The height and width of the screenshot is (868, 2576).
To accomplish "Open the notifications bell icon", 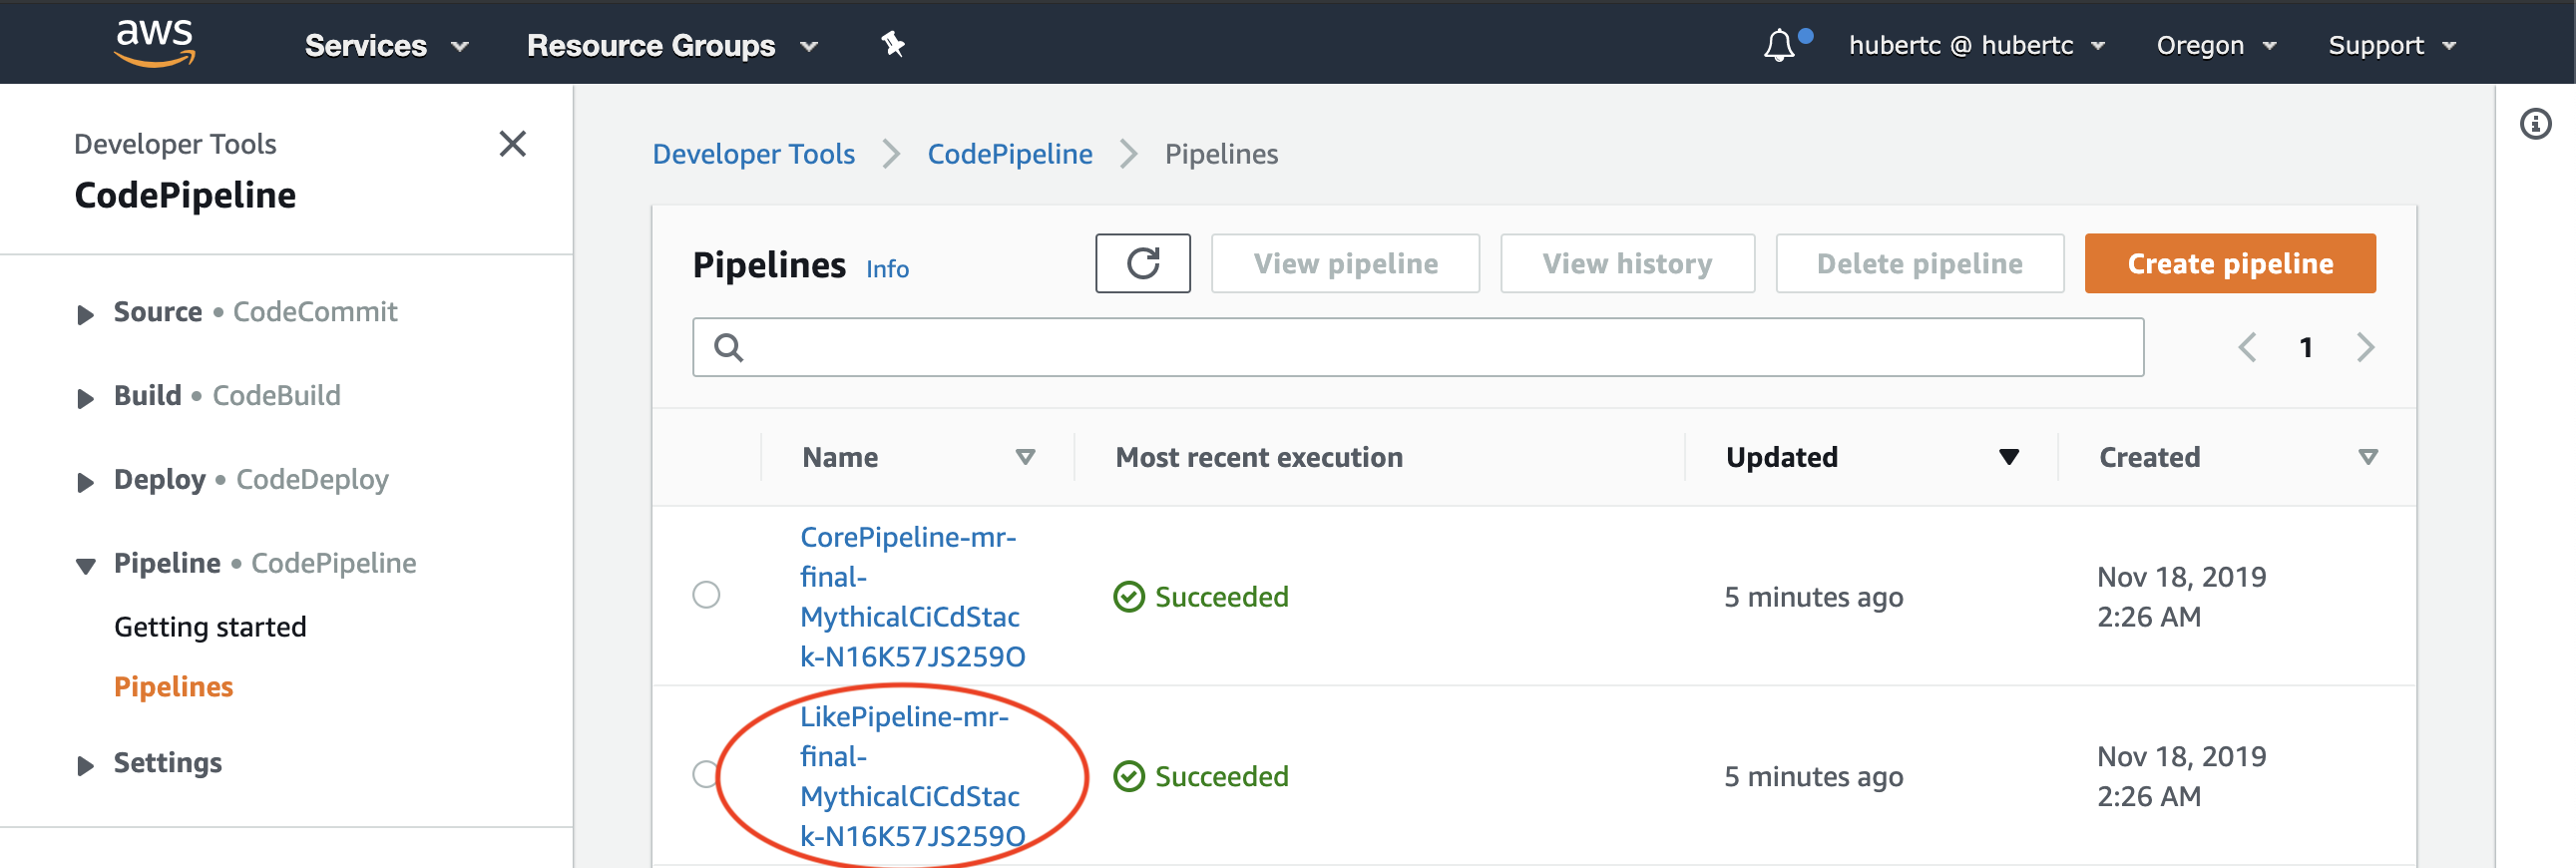I will [1778, 45].
